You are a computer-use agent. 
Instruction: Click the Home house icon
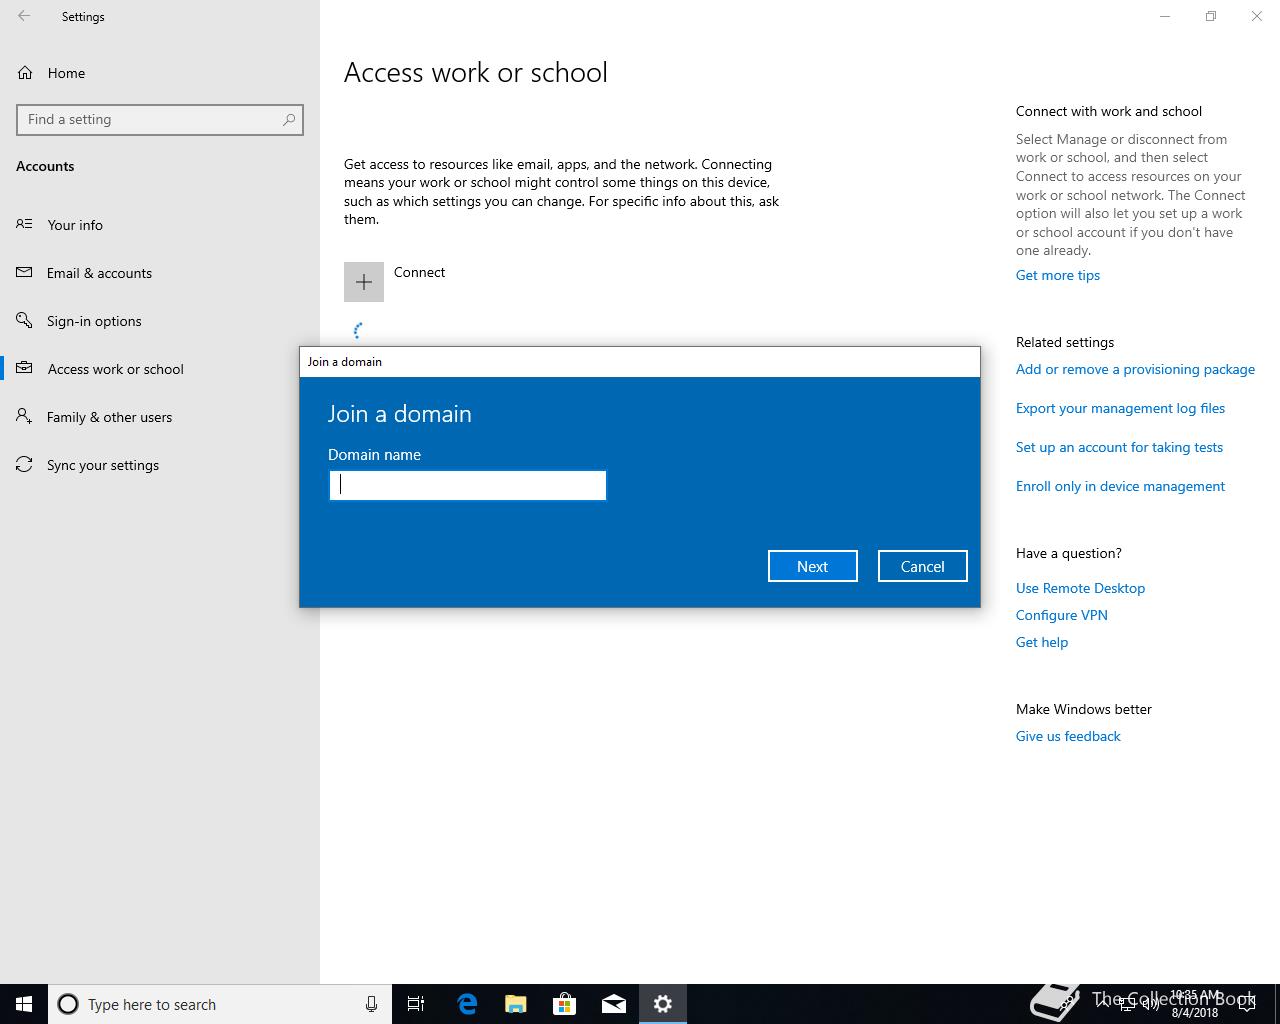pyautogui.click(x=24, y=72)
